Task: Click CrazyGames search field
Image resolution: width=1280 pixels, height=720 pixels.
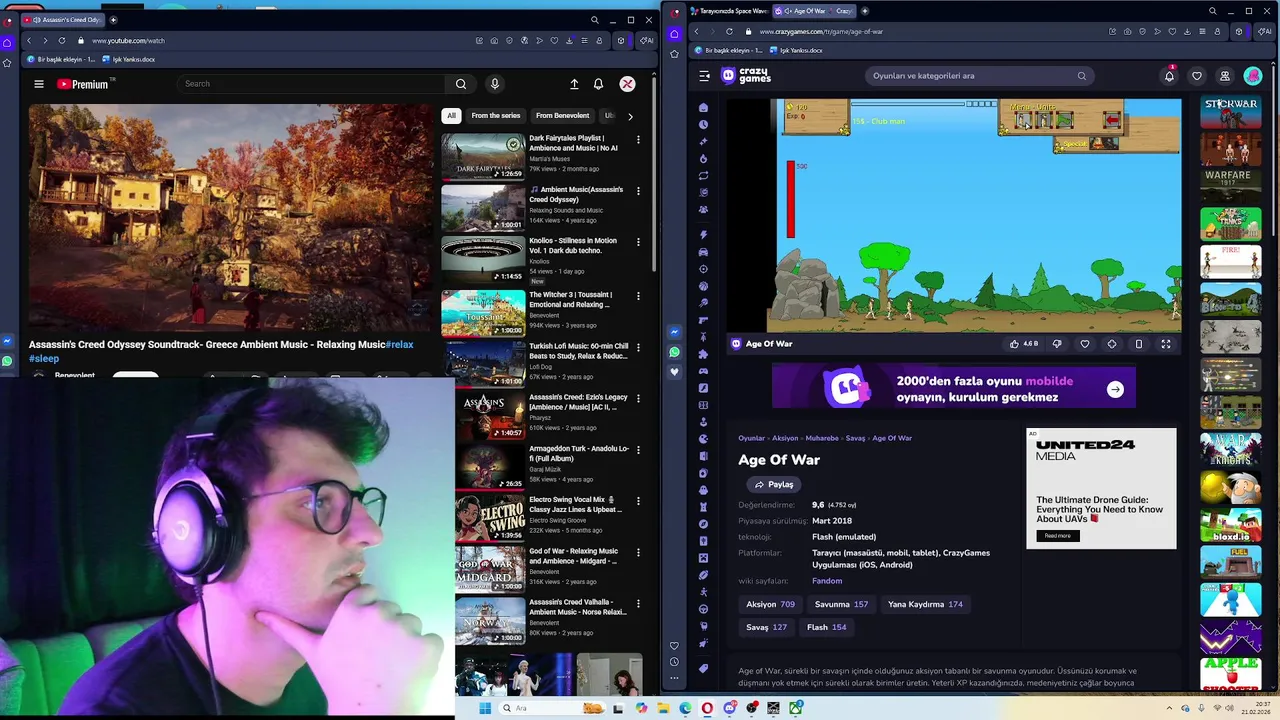Action: [x=979, y=76]
